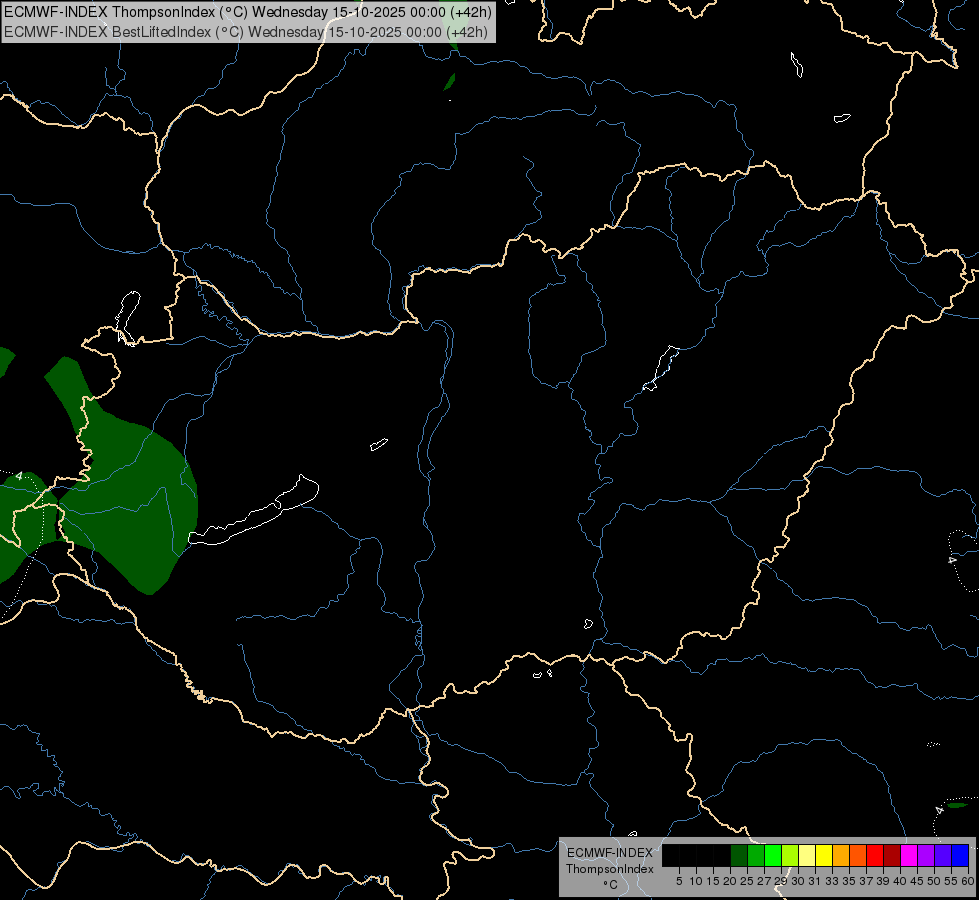Click the orange 33-35 legend swatch
Viewport: 979px width, 900px height.
click(841, 856)
